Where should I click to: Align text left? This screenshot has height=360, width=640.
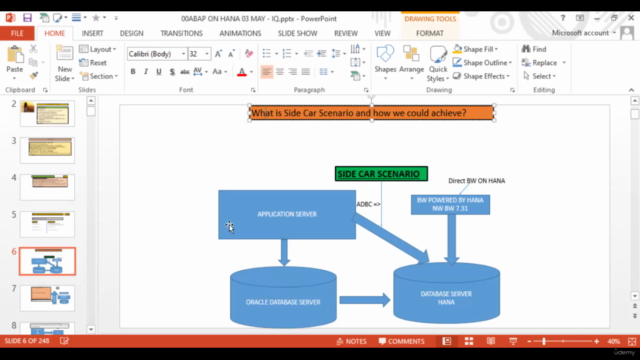pos(267,72)
